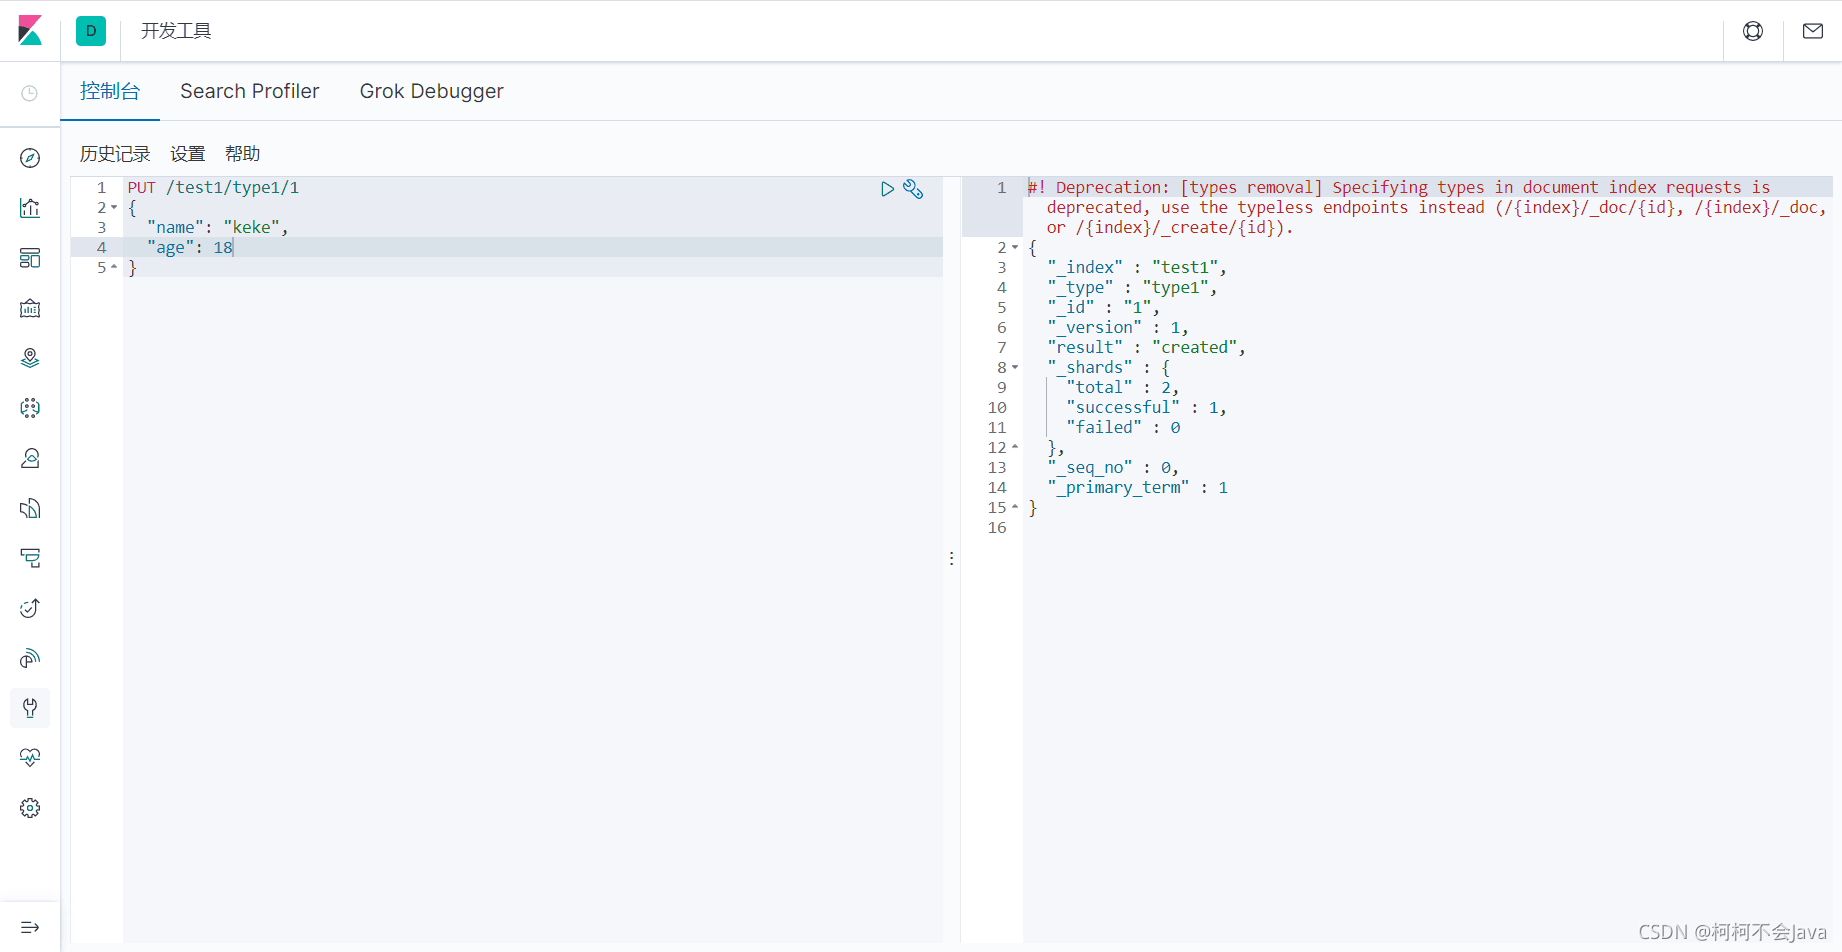The width and height of the screenshot is (1842, 952).
Task: Open recently viewed clock icon
Action: point(30,93)
